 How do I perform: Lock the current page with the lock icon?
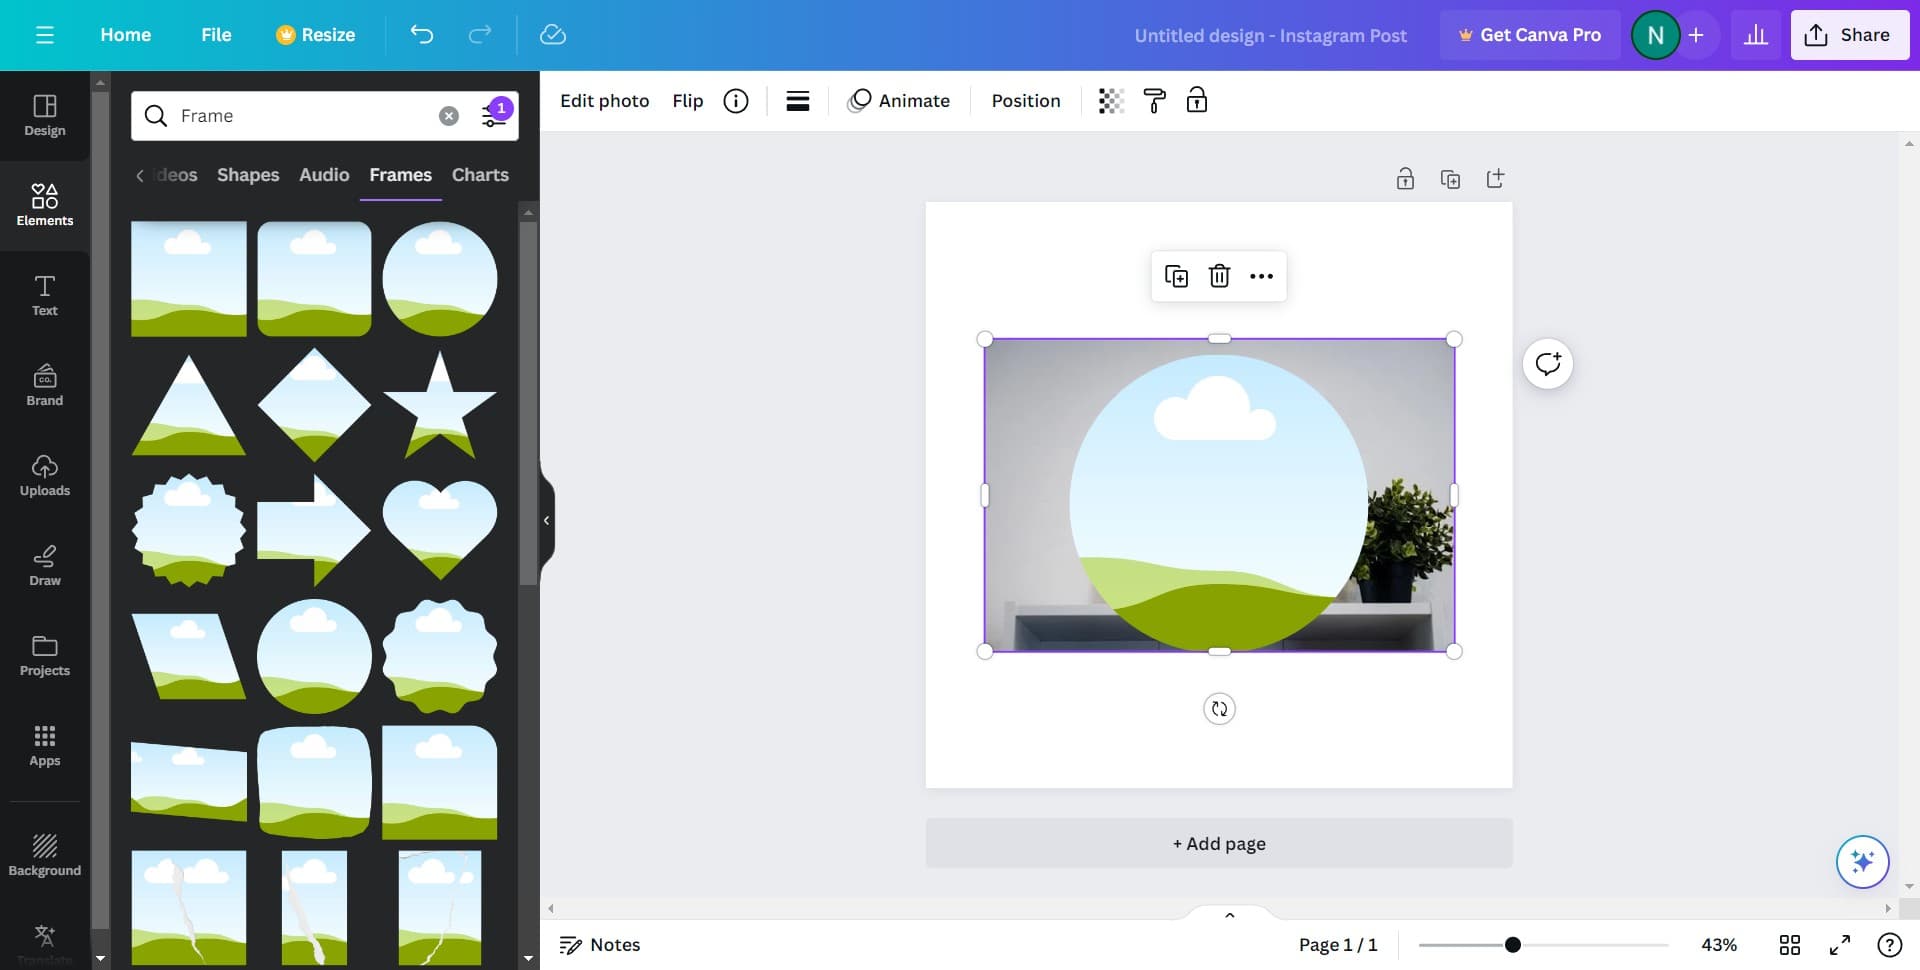tap(1405, 178)
